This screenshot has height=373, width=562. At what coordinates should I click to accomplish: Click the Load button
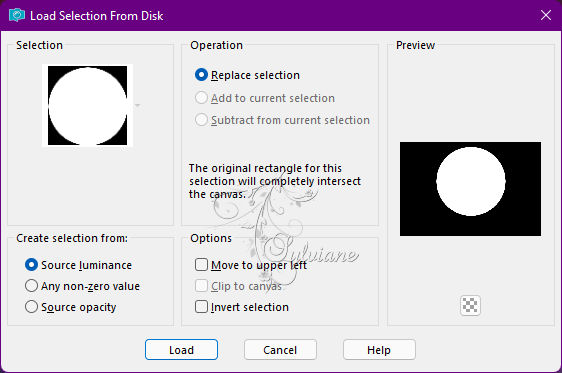click(x=181, y=350)
